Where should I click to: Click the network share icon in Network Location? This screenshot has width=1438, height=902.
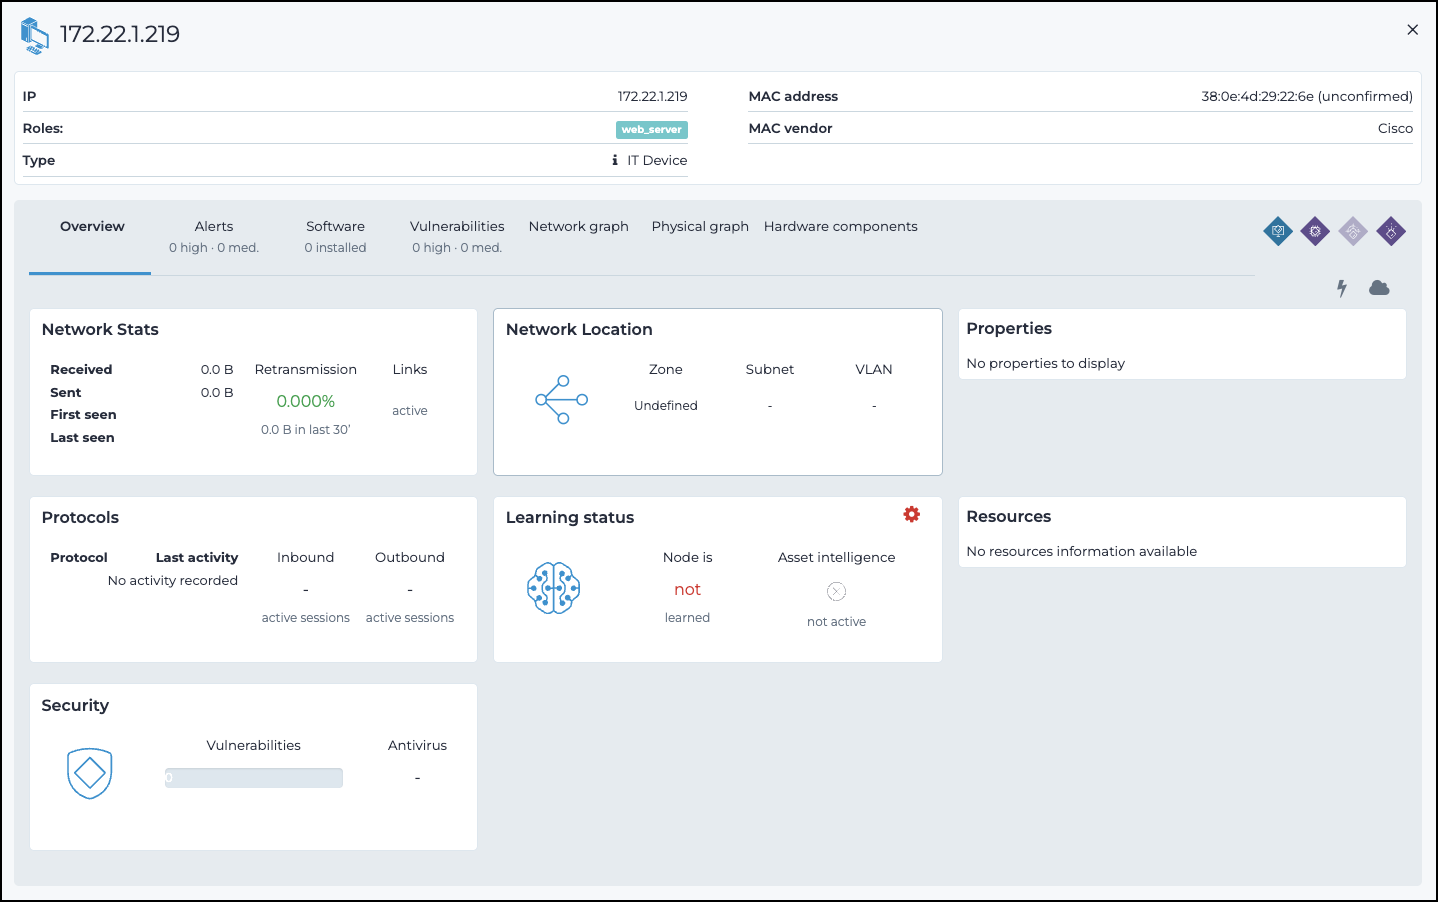[x=561, y=400]
